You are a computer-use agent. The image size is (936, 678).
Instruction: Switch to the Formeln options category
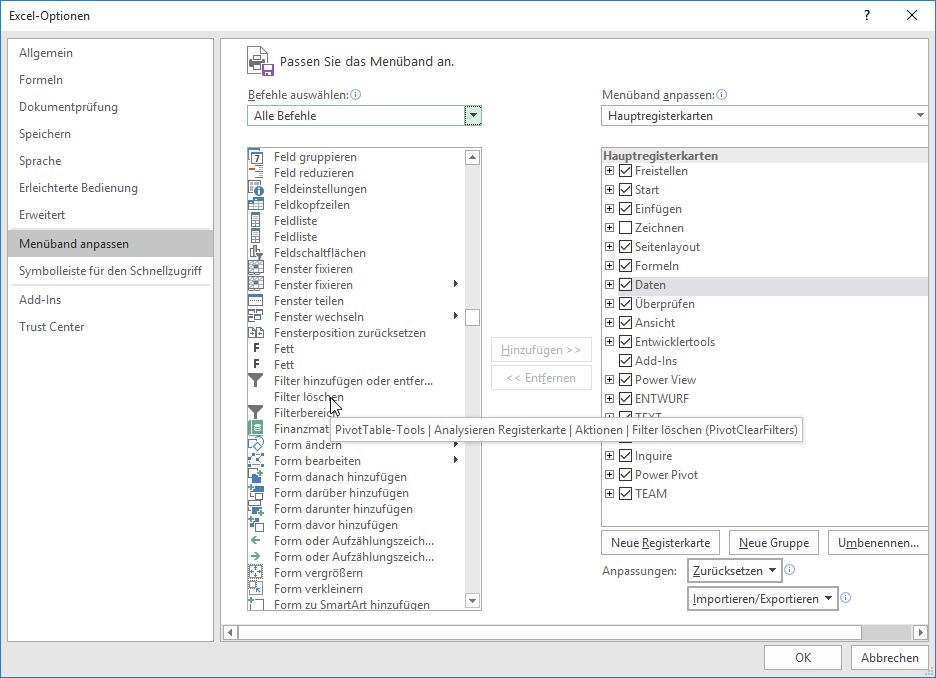click(41, 80)
